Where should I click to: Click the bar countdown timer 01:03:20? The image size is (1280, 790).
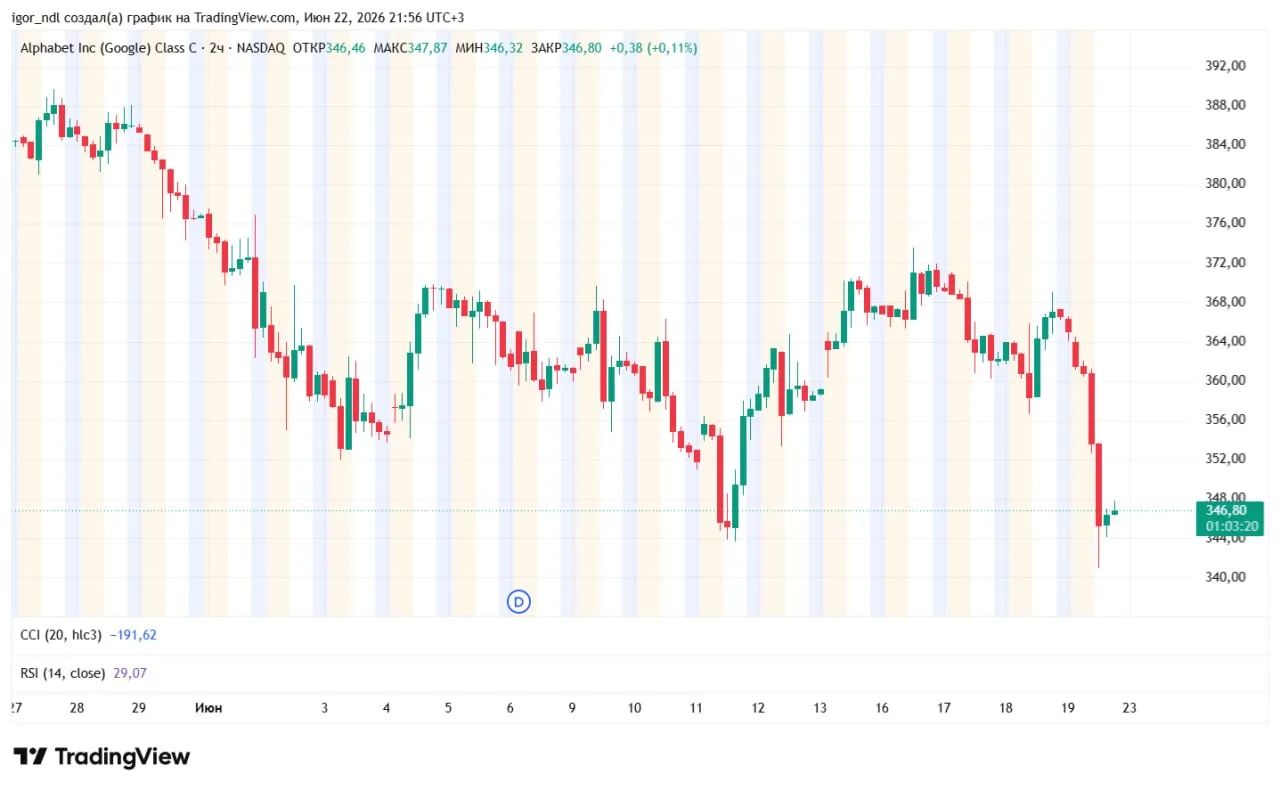1229,526
